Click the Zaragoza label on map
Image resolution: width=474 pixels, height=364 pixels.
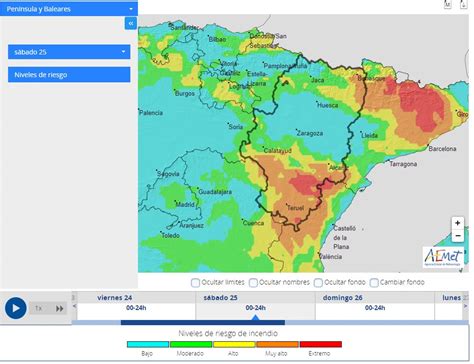click(x=310, y=133)
